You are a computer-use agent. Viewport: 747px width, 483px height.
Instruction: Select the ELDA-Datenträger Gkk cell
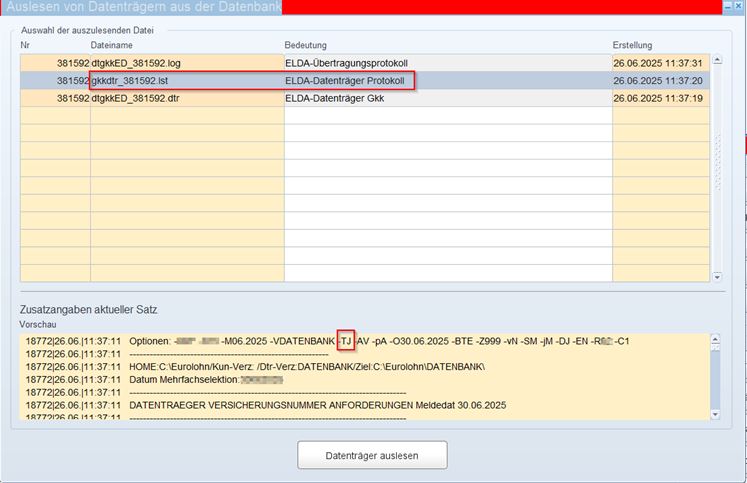[334, 98]
